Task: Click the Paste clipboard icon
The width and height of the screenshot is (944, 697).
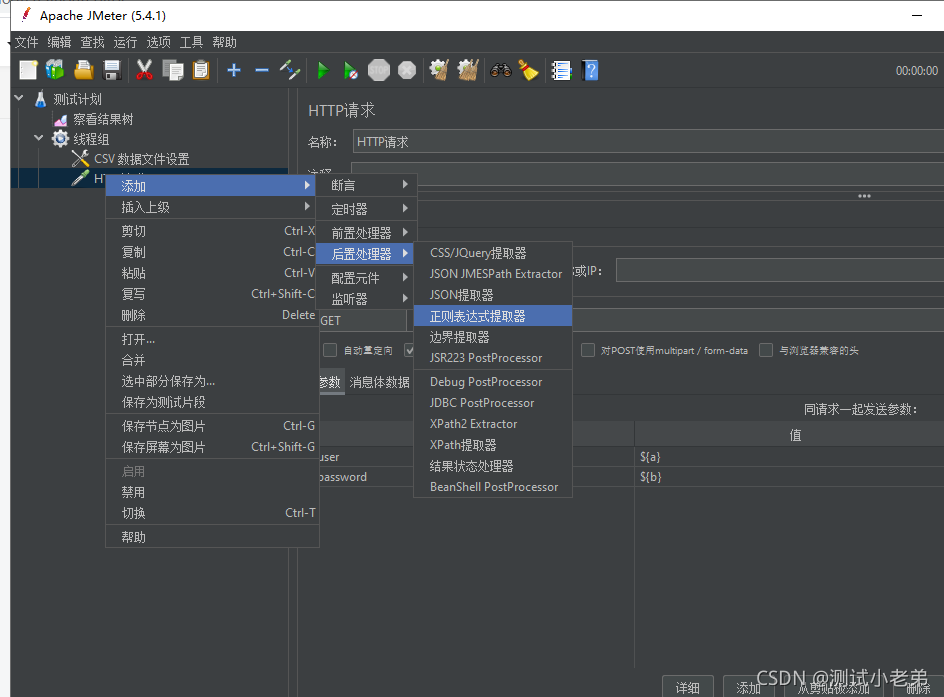Action: [201, 70]
